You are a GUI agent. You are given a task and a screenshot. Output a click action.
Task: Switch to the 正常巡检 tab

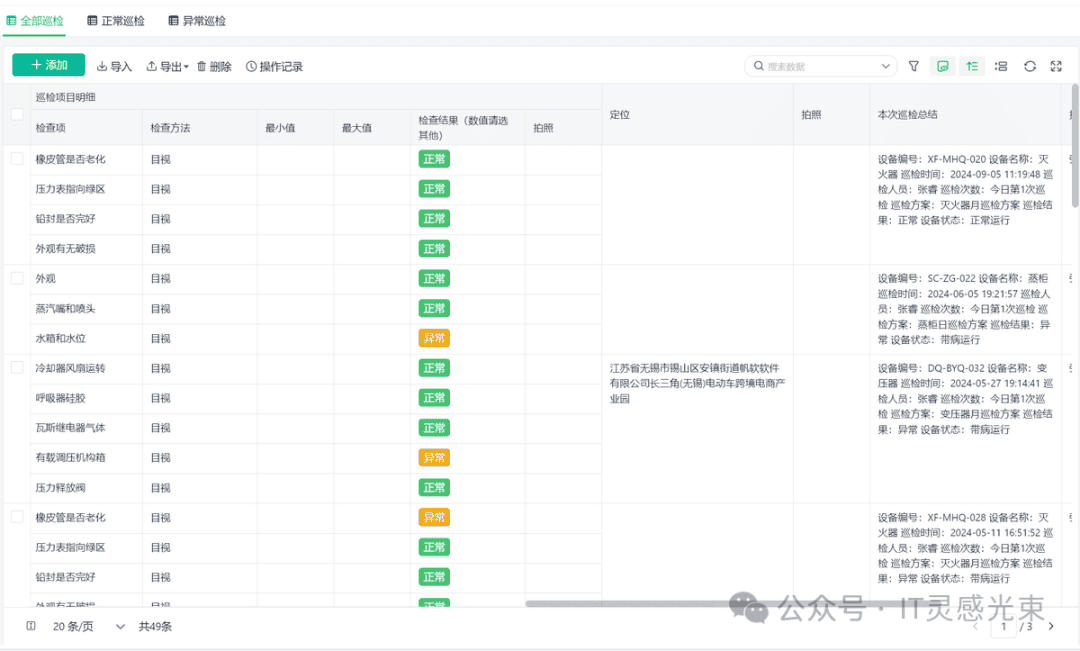tap(116, 21)
